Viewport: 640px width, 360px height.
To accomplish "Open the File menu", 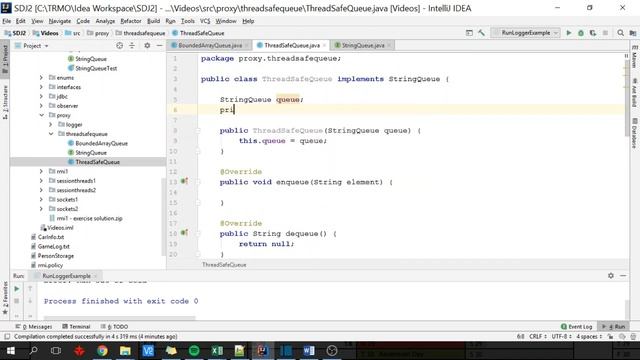I will 7,21.
